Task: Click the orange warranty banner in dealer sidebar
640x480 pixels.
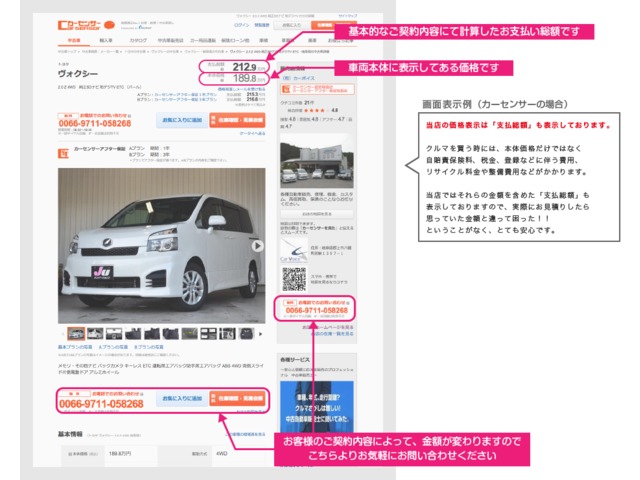Action: 317,89
